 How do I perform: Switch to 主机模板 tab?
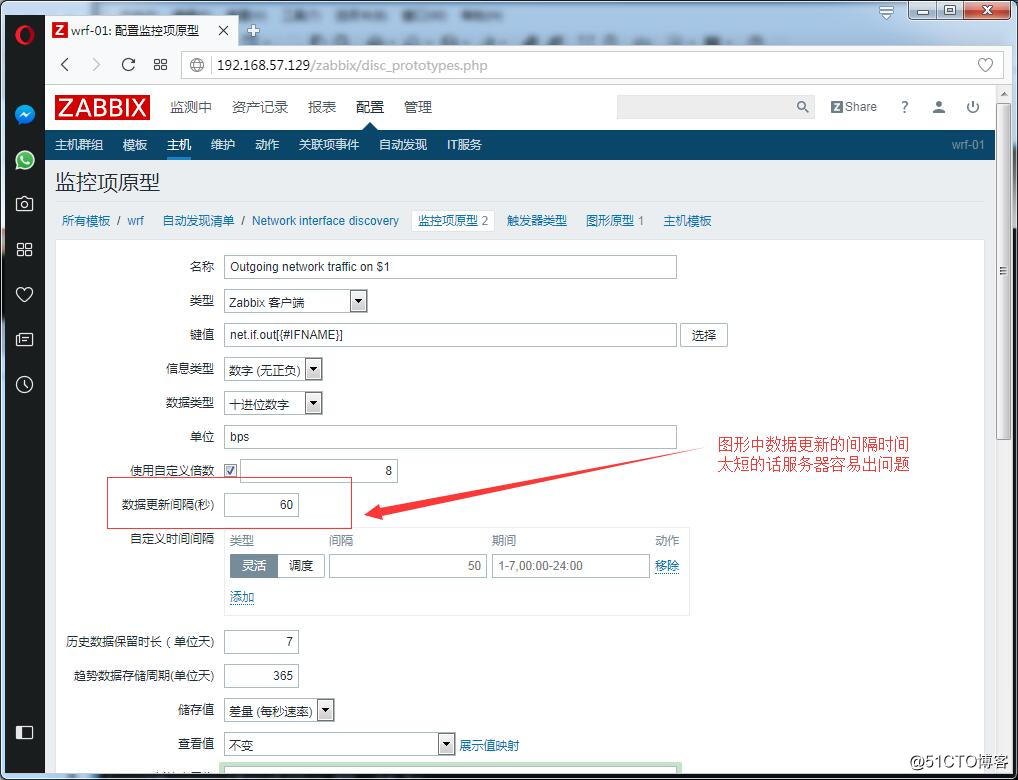(688, 221)
